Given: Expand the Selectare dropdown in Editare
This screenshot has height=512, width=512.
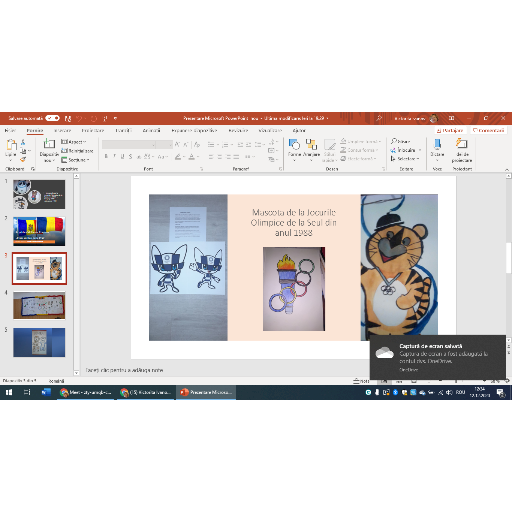Looking at the screenshot, I should click(x=405, y=159).
